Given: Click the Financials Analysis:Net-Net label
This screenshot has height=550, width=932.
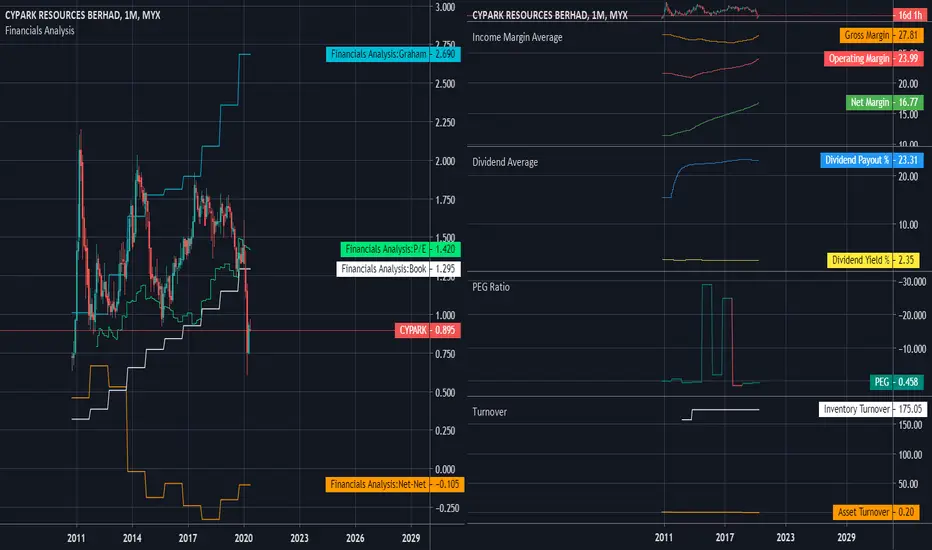Looking at the screenshot, I should pyautogui.click(x=395, y=485).
